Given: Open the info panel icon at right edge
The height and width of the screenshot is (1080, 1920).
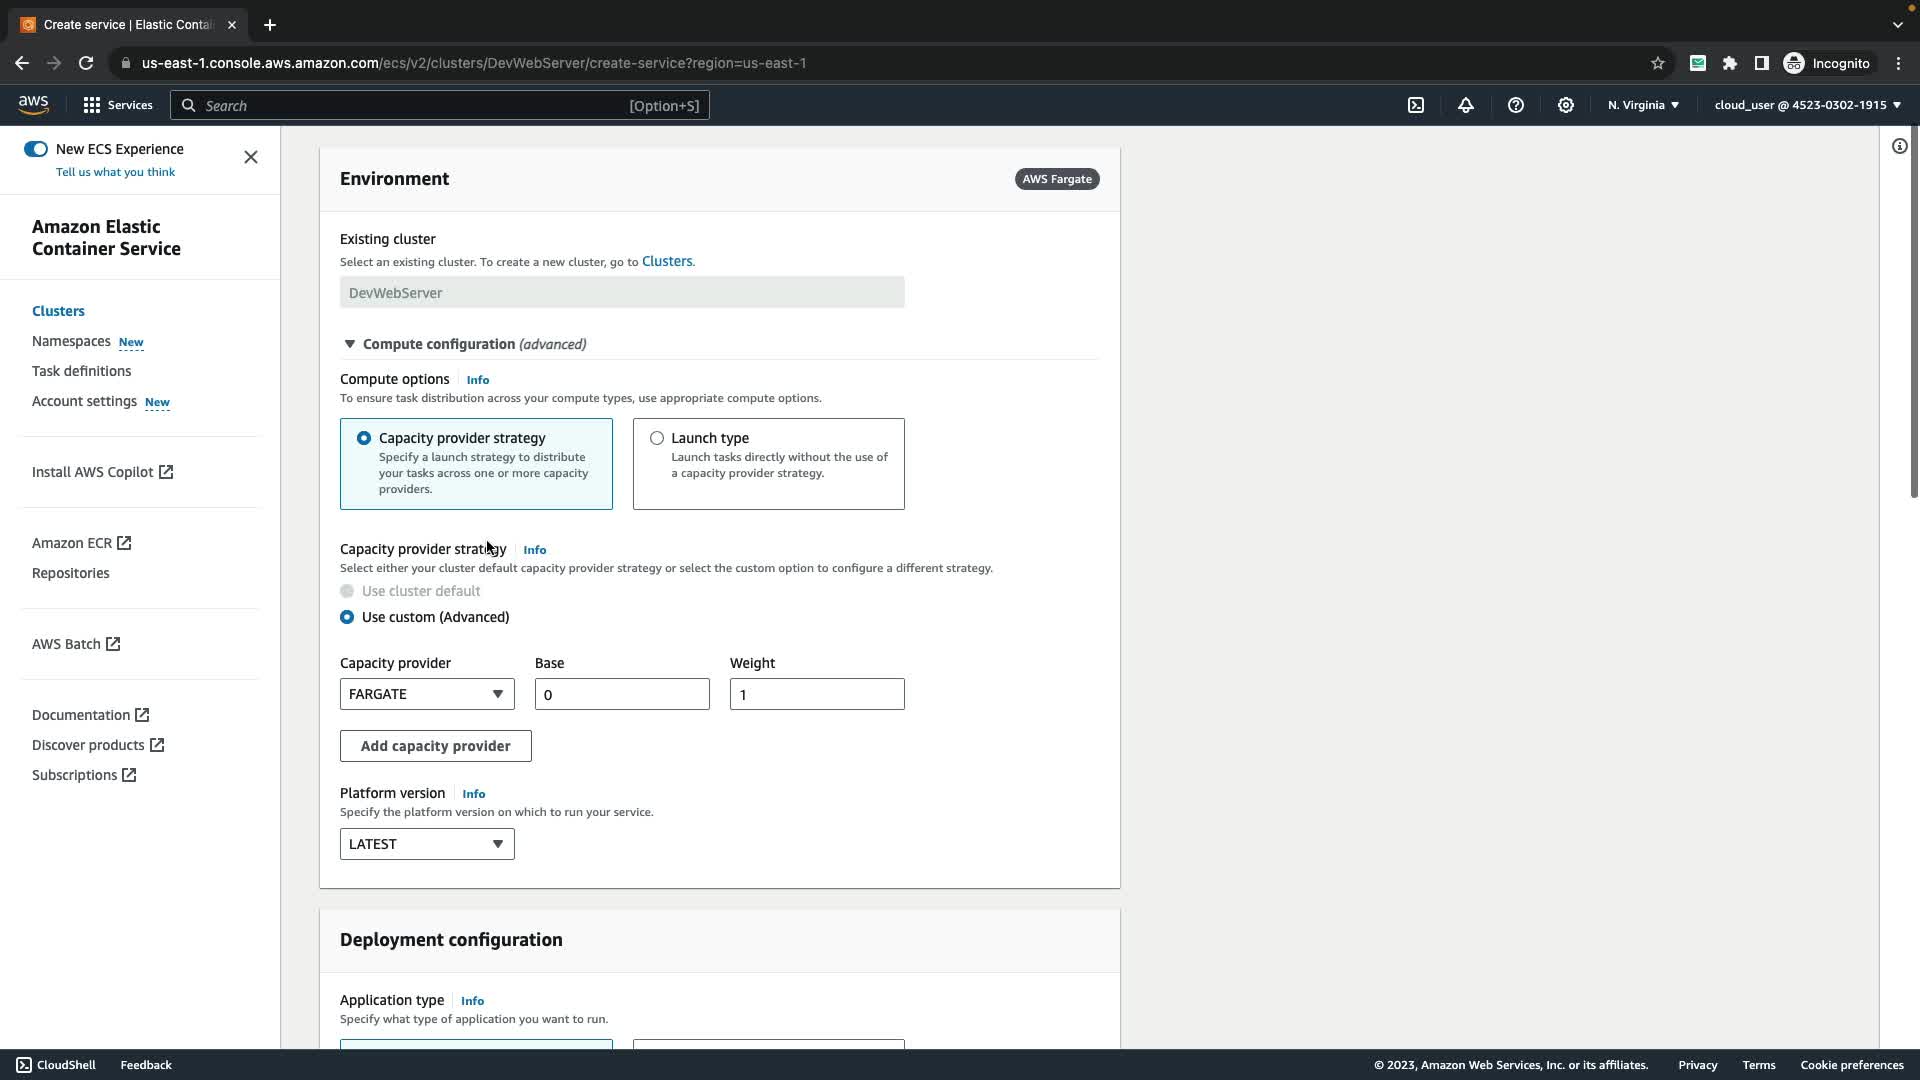Looking at the screenshot, I should tap(1899, 147).
